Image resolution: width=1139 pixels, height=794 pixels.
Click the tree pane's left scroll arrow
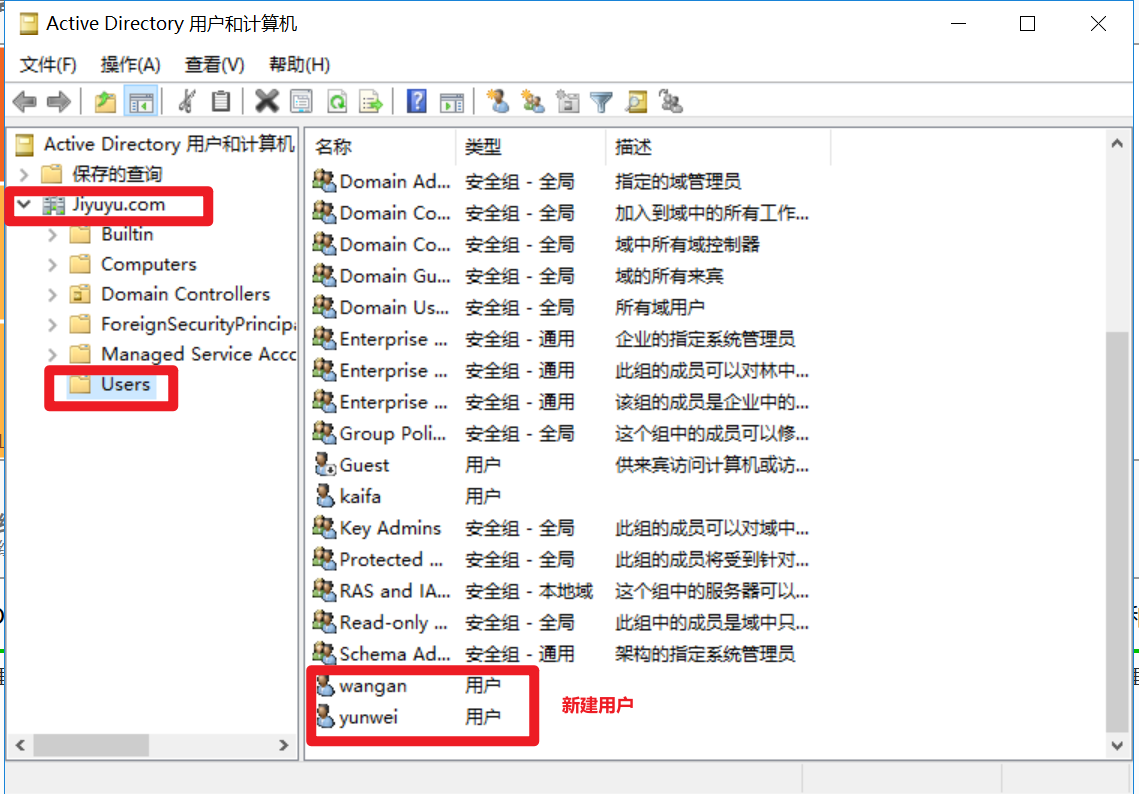(x=20, y=745)
